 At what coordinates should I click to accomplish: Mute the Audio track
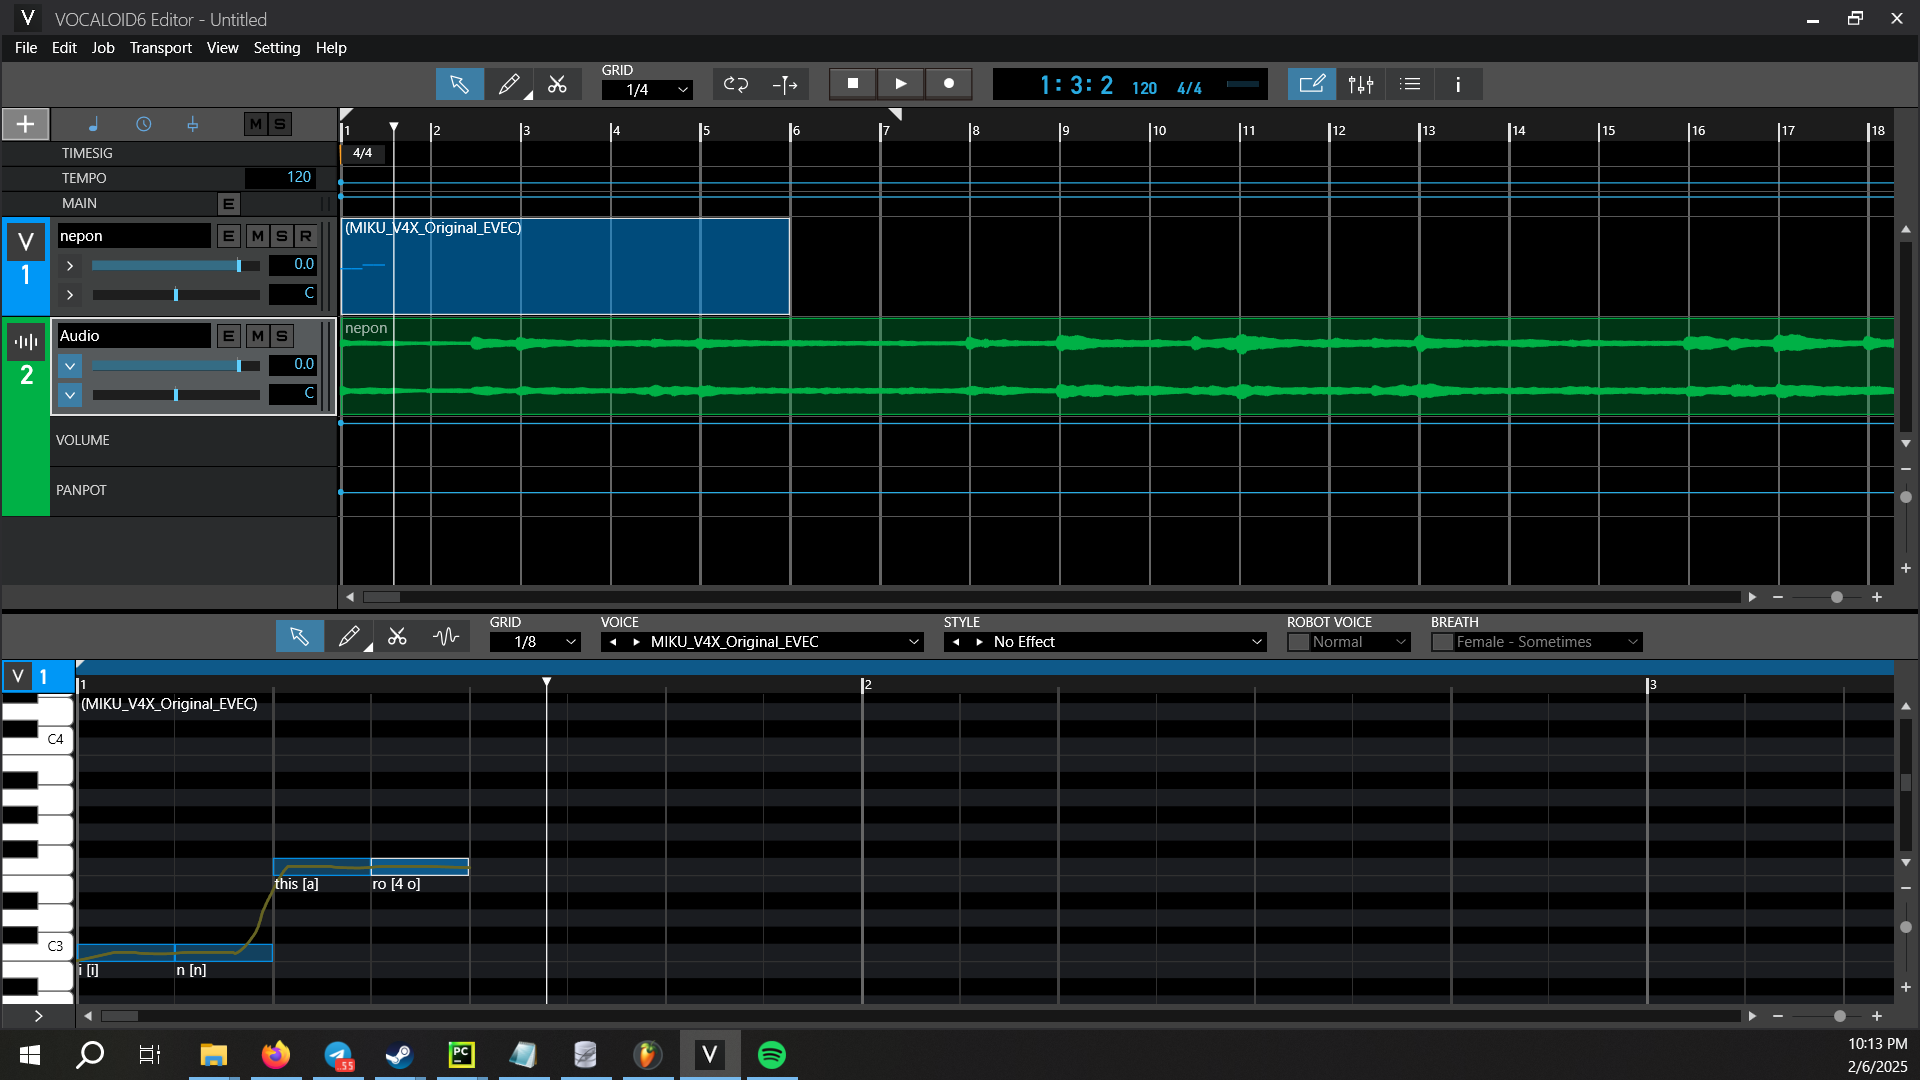coord(258,336)
